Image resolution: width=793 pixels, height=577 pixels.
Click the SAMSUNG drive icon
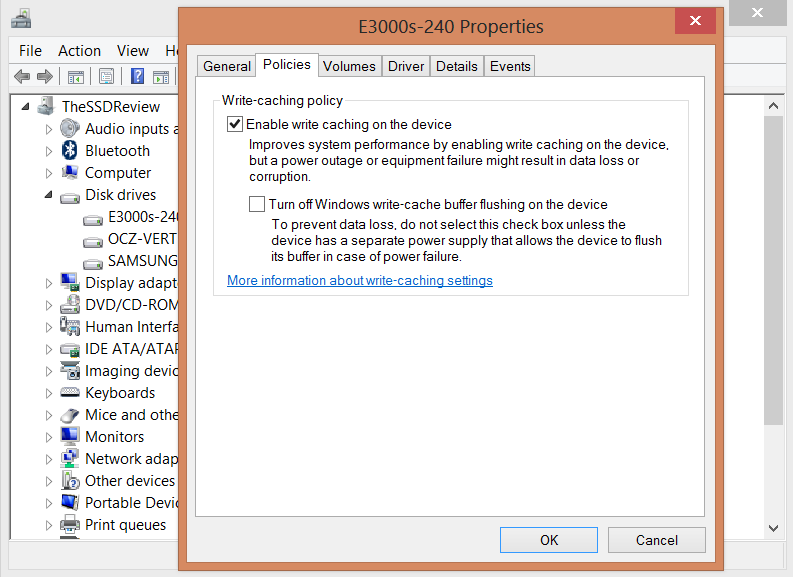93,263
